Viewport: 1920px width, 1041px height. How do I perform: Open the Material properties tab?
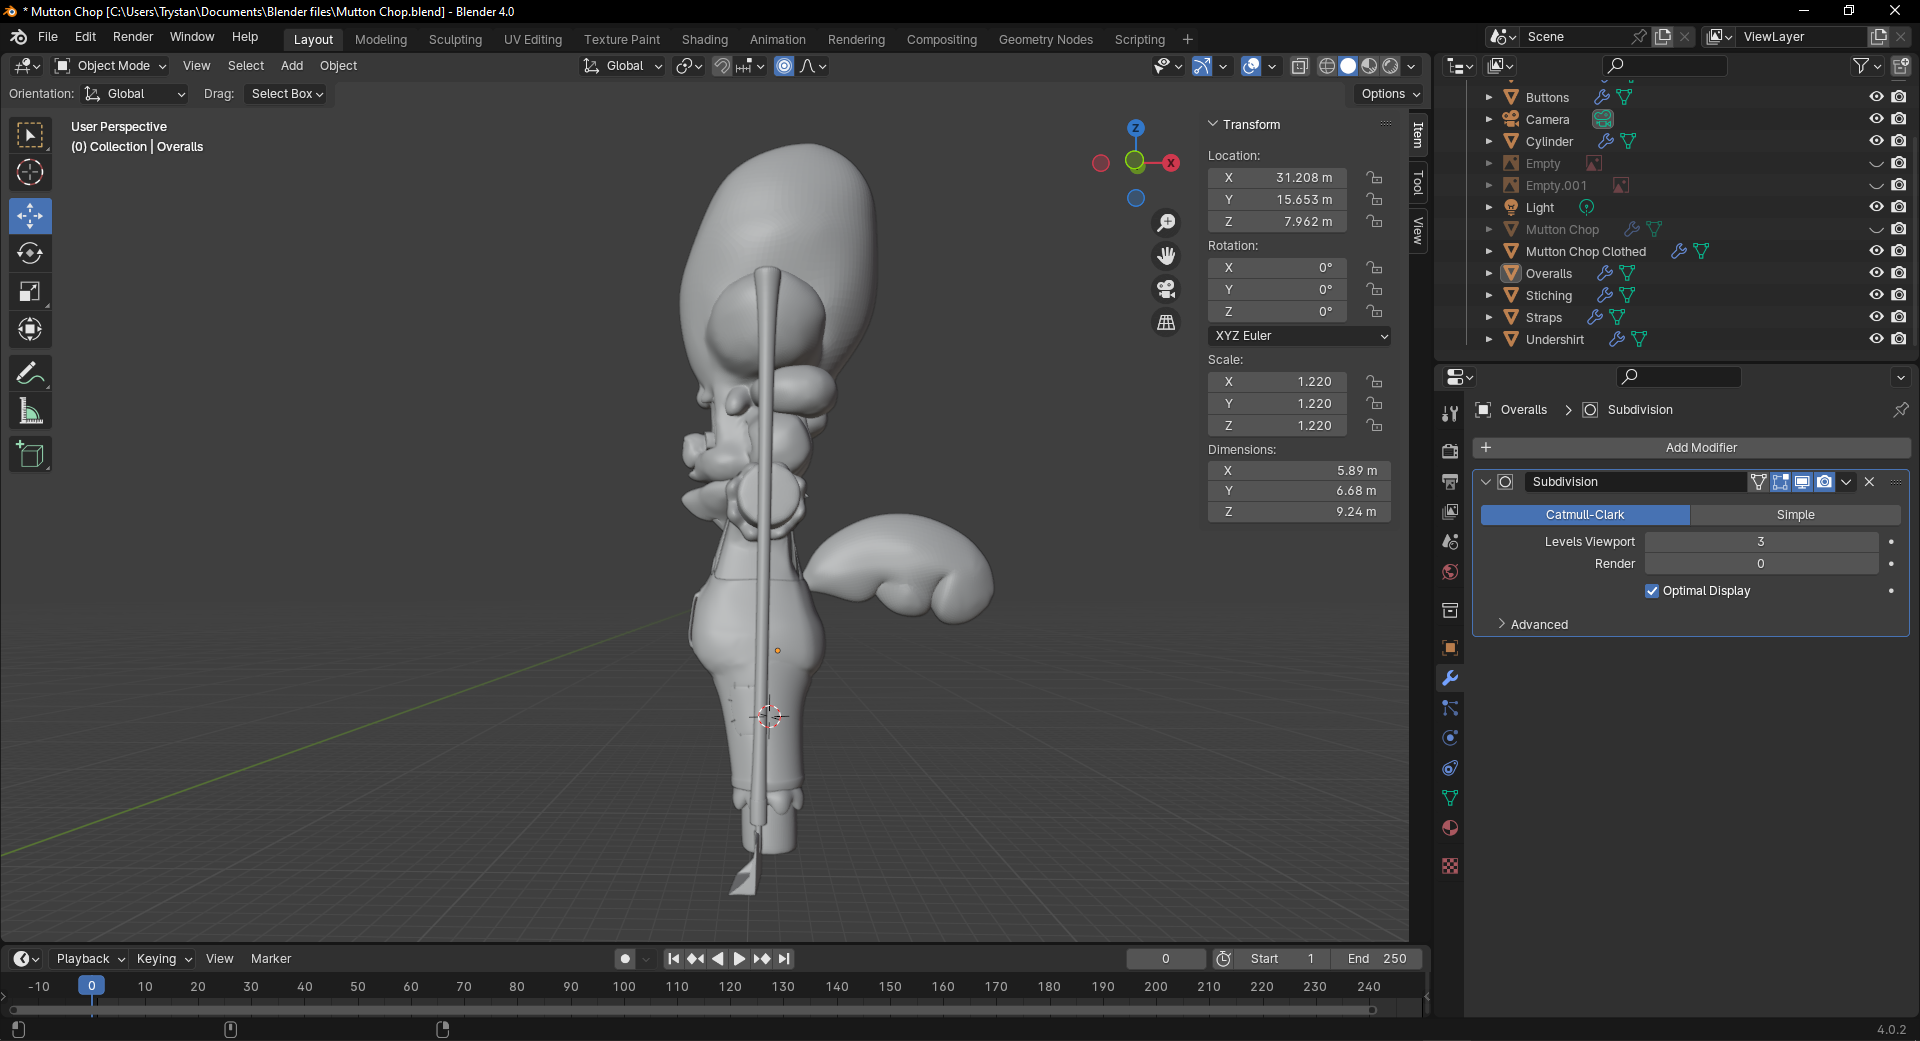(x=1450, y=828)
